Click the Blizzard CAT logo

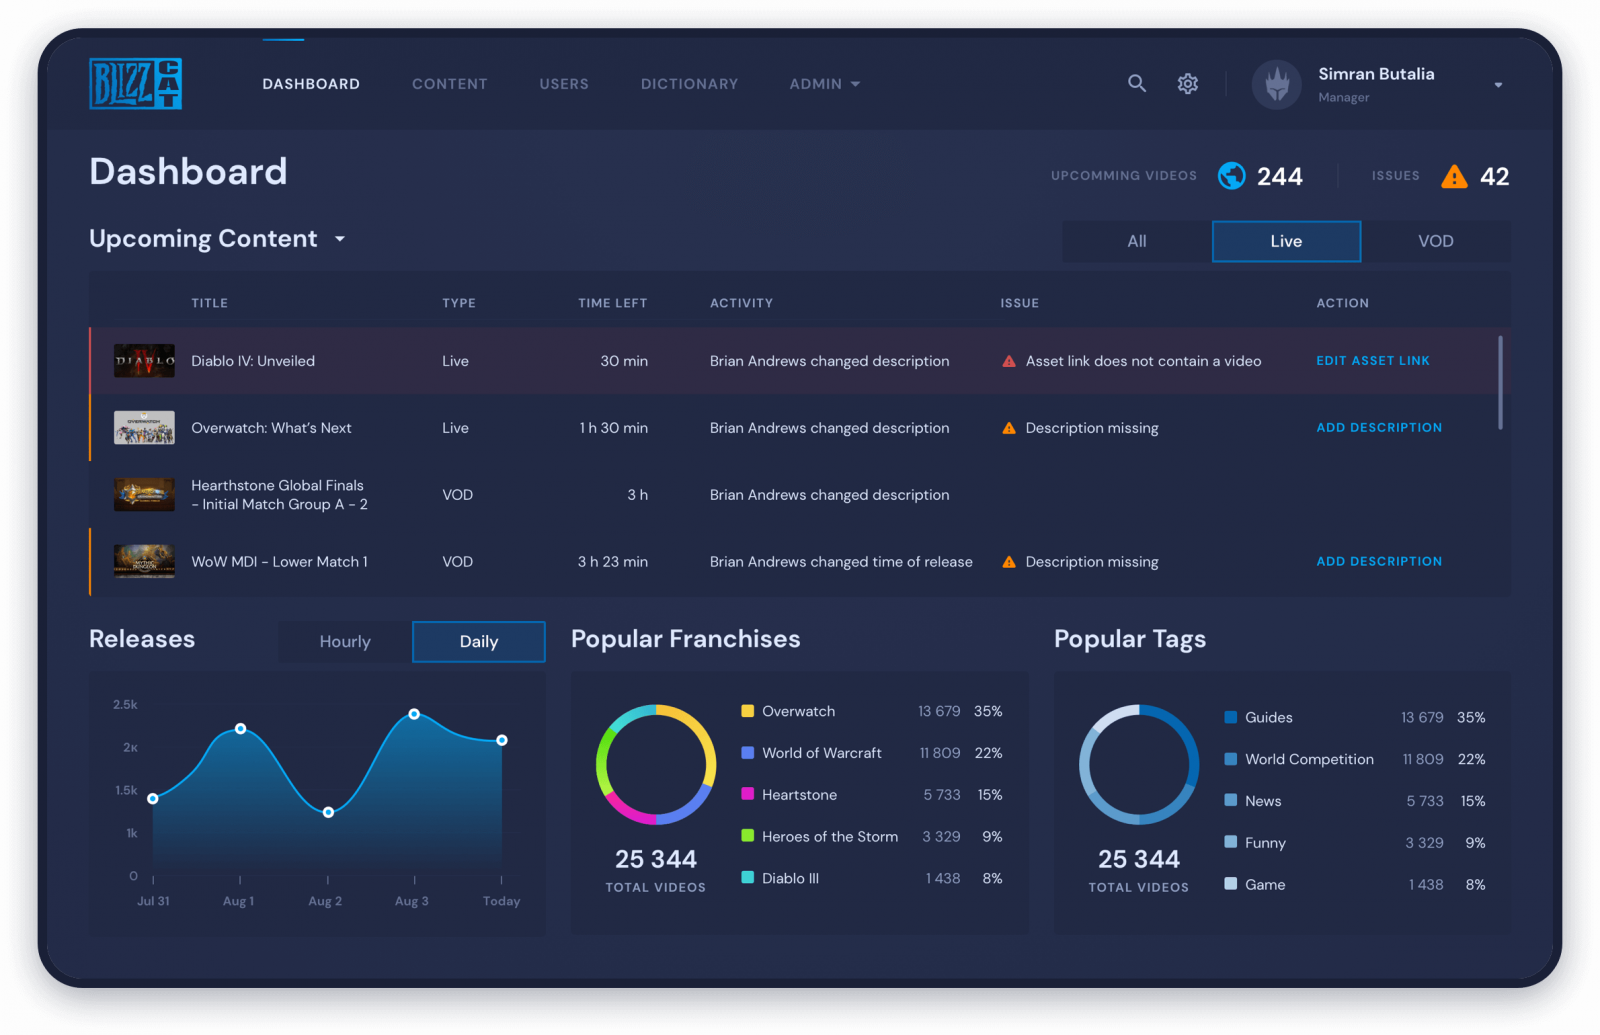(135, 83)
